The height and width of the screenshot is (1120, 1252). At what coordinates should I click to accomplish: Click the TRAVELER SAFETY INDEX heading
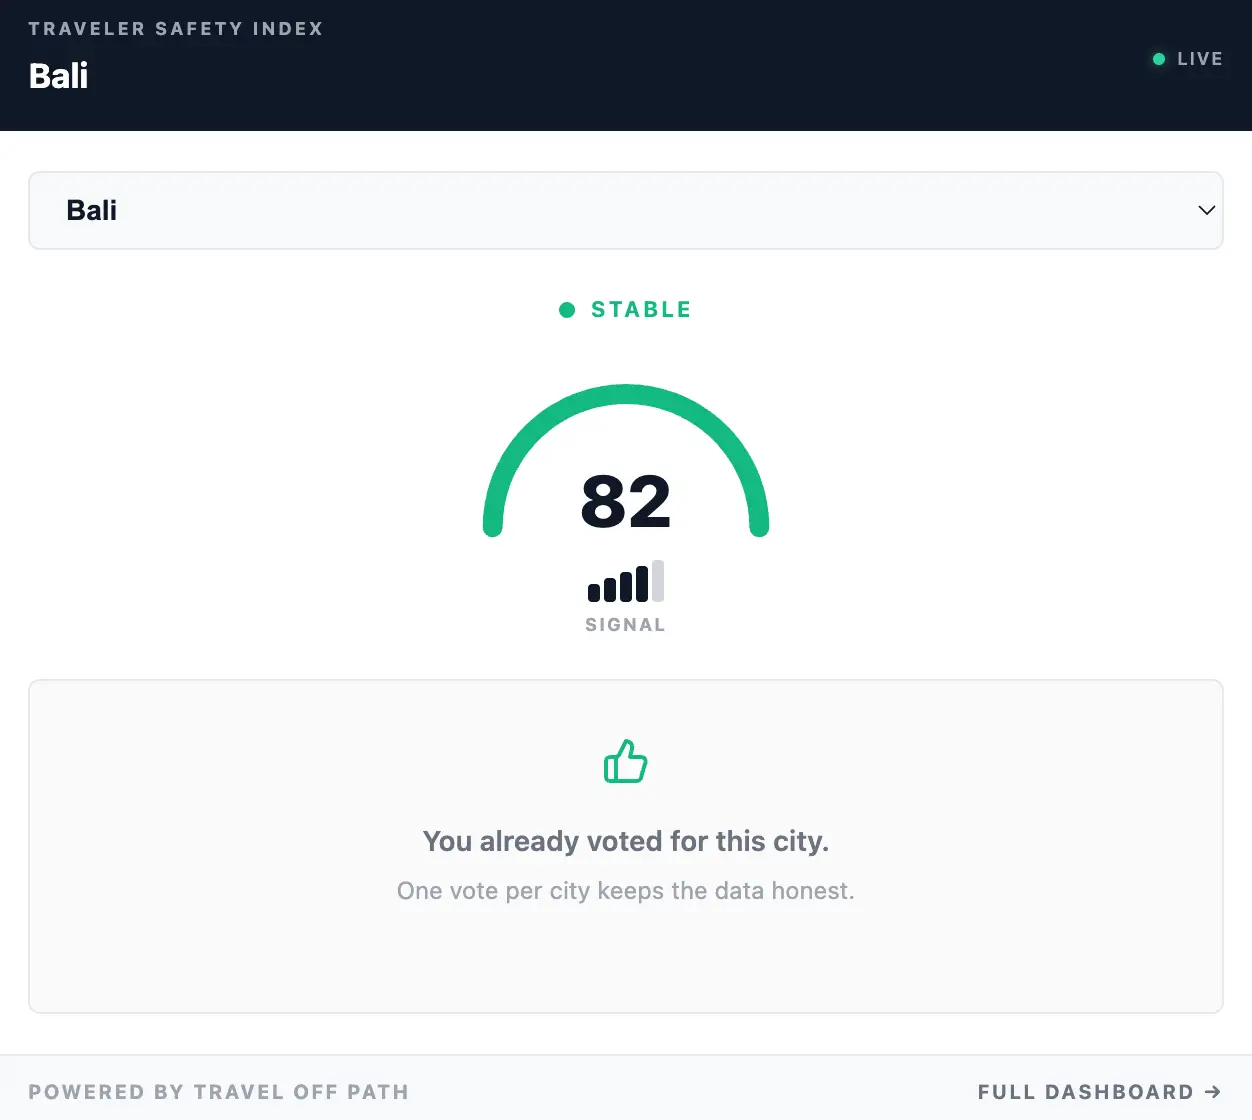point(176,29)
